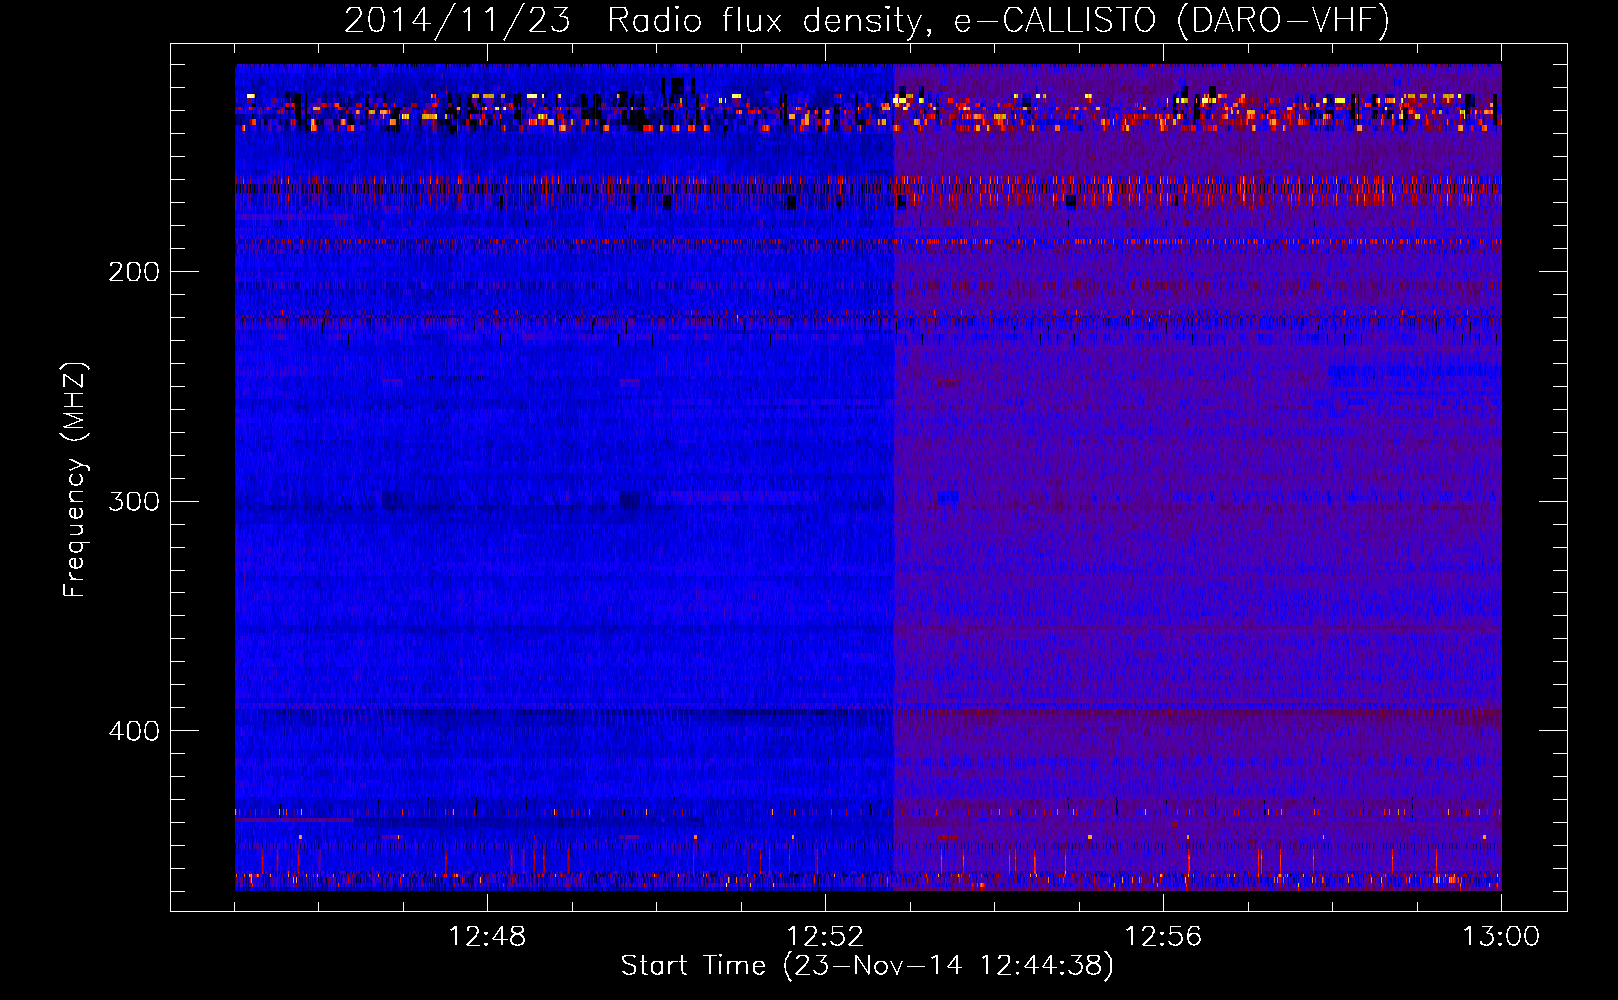Click the 13:00 time tick label

click(1501, 937)
